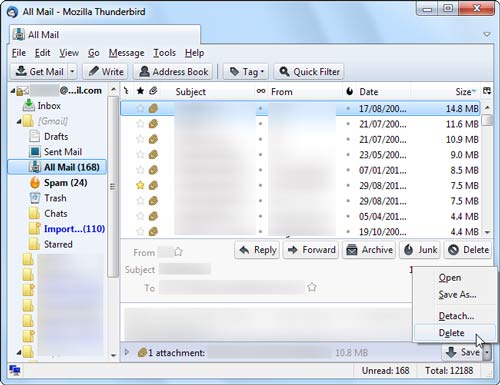Star the 11.6 MB message
Viewport: 500px width, 385px height.
pyautogui.click(x=140, y=124)
